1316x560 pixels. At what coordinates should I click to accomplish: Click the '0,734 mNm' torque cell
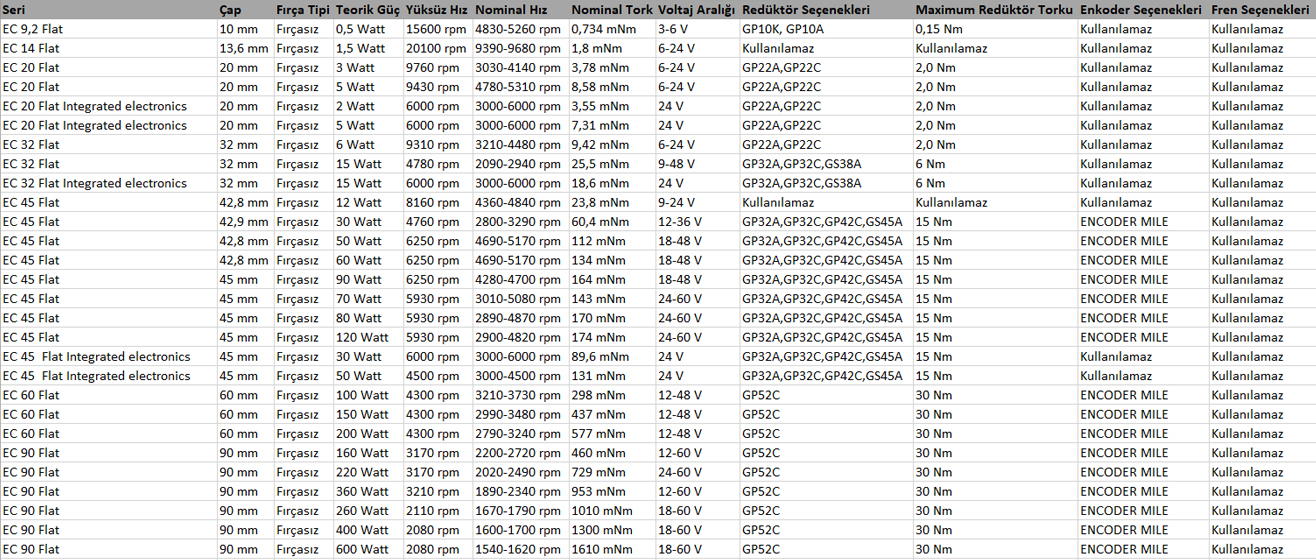pyautogui.click(x=612, y=29)
